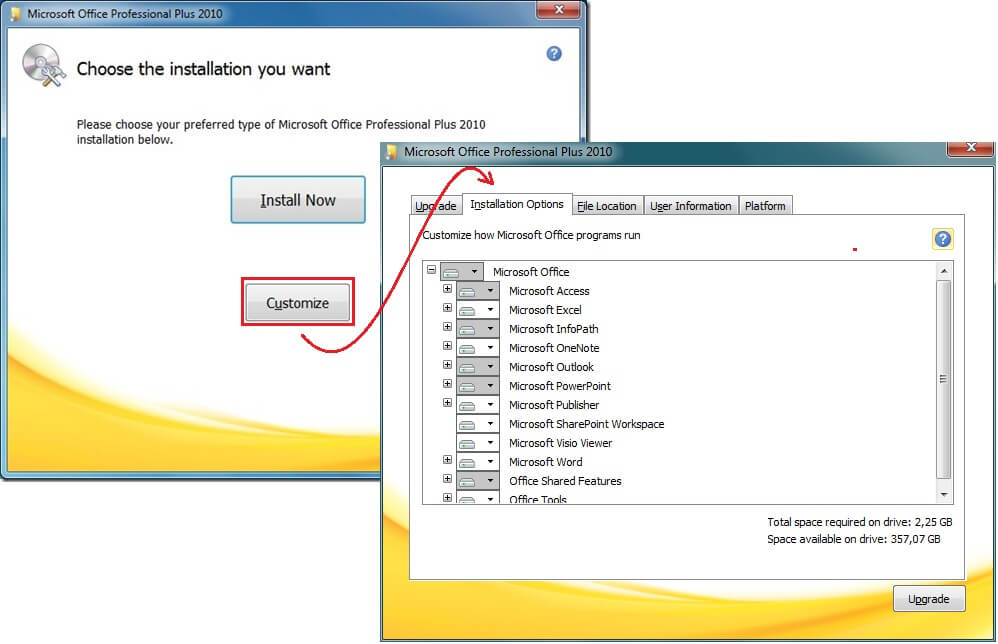Open install-state dropdown for Microsoft Excel

(x=477, y=310)
